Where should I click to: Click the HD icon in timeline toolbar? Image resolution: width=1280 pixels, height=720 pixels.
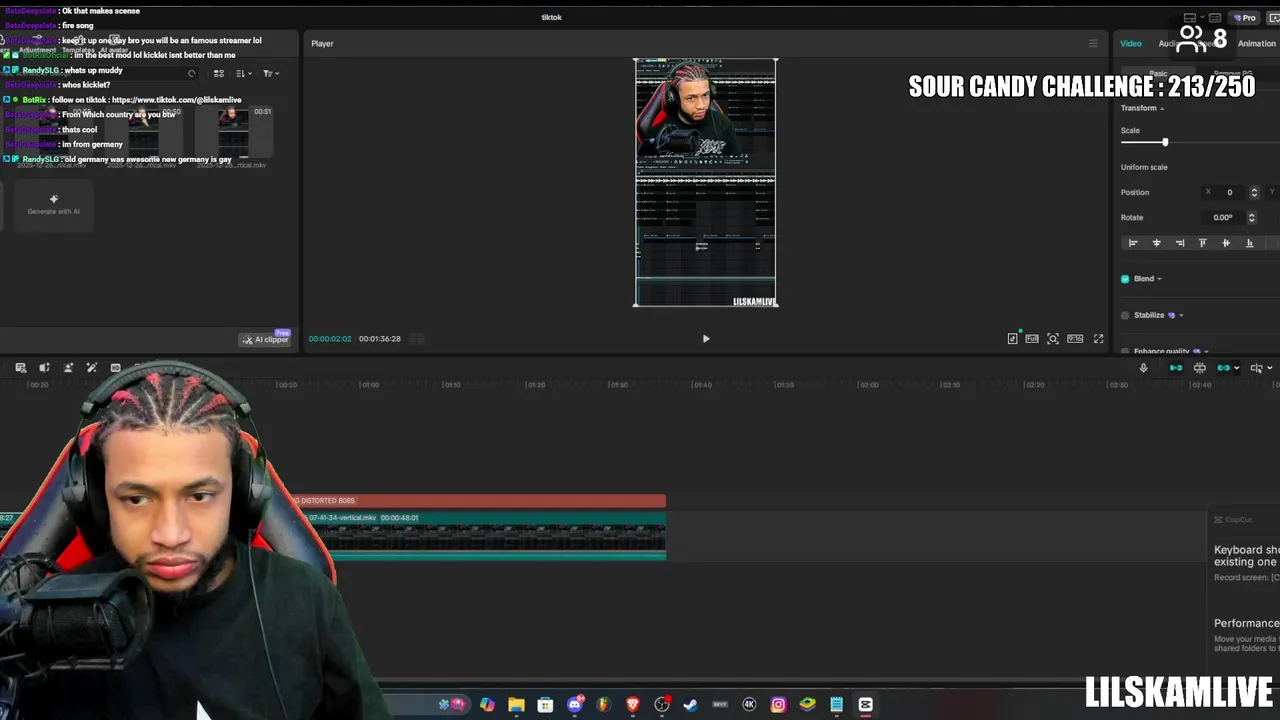[x=115, y=368]
